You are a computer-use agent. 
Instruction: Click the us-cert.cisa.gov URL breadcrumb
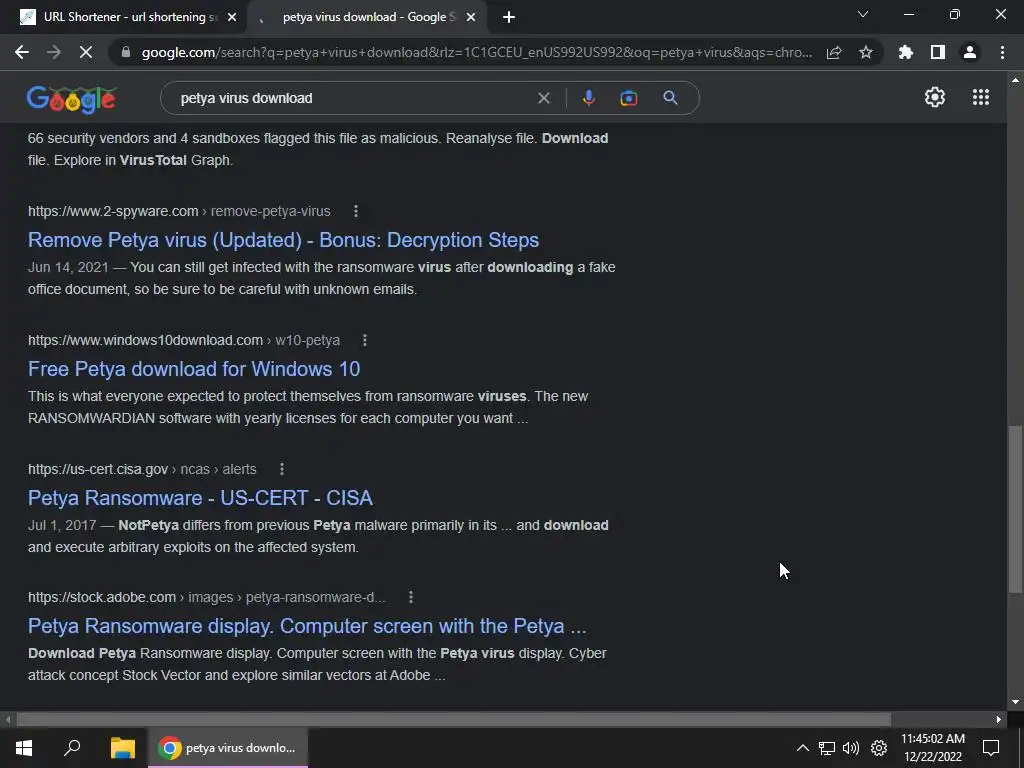coord(142,469)
